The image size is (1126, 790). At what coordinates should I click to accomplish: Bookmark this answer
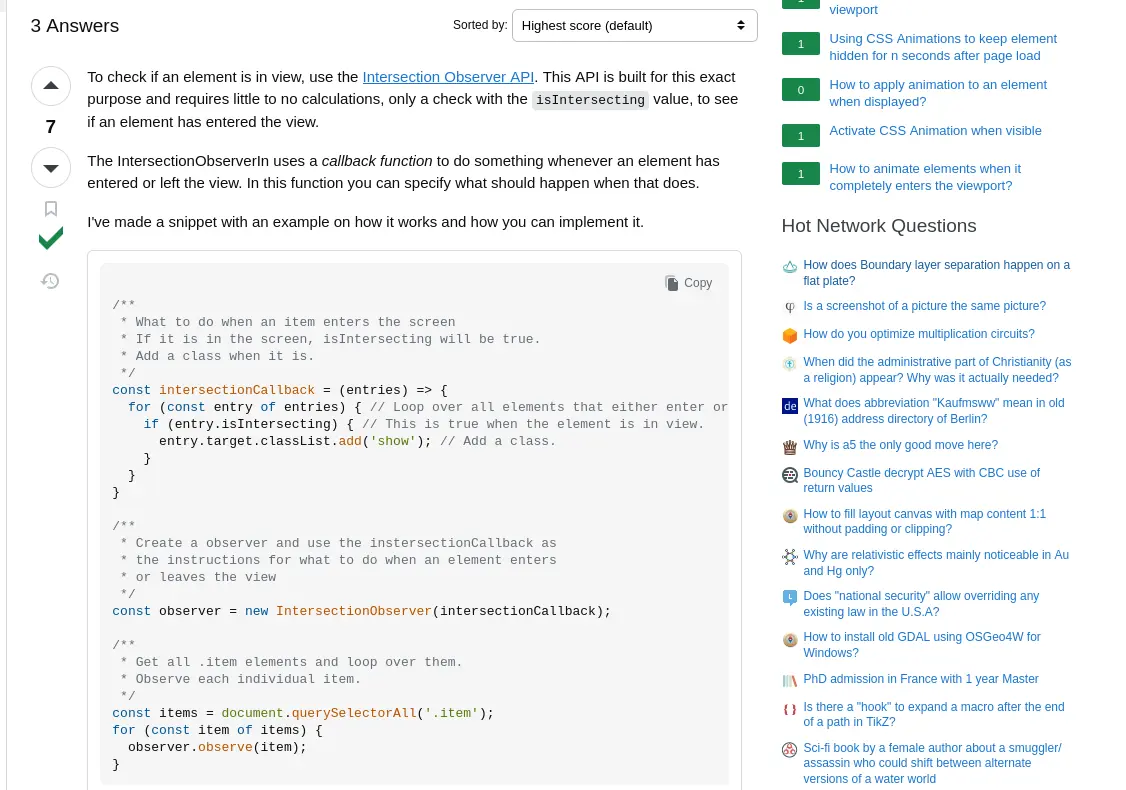(x=50, y=208)
